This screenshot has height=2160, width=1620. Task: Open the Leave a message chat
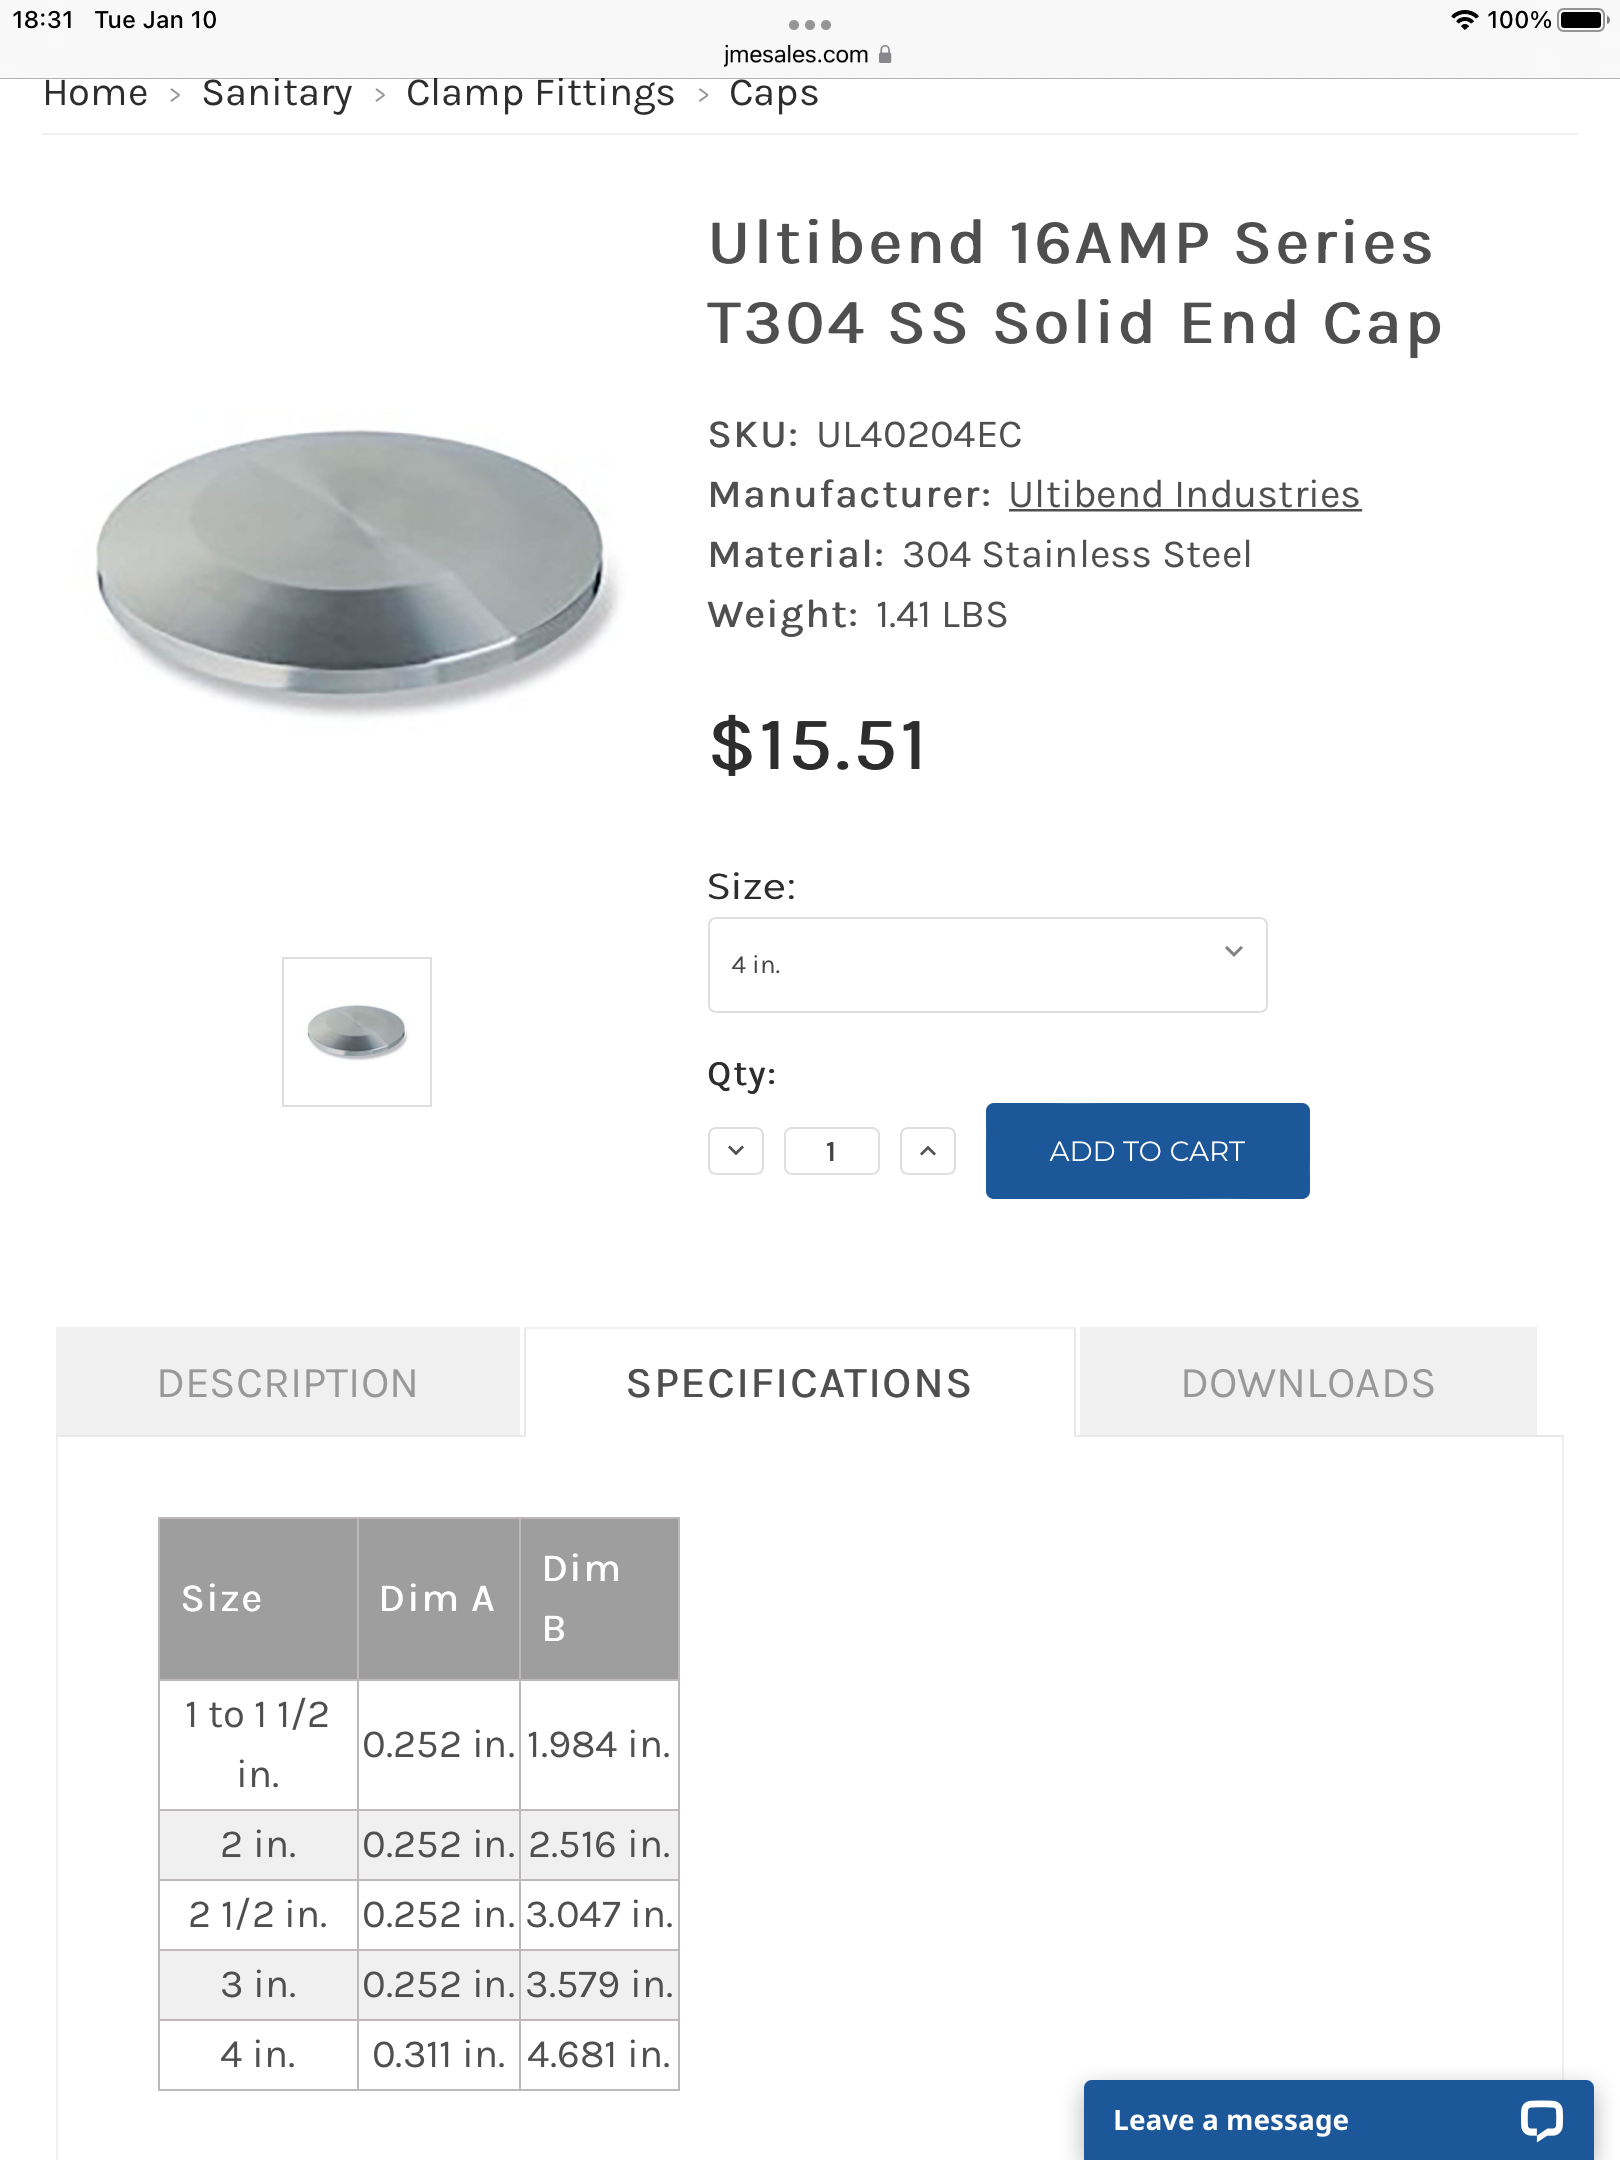click(1338, 2120)
